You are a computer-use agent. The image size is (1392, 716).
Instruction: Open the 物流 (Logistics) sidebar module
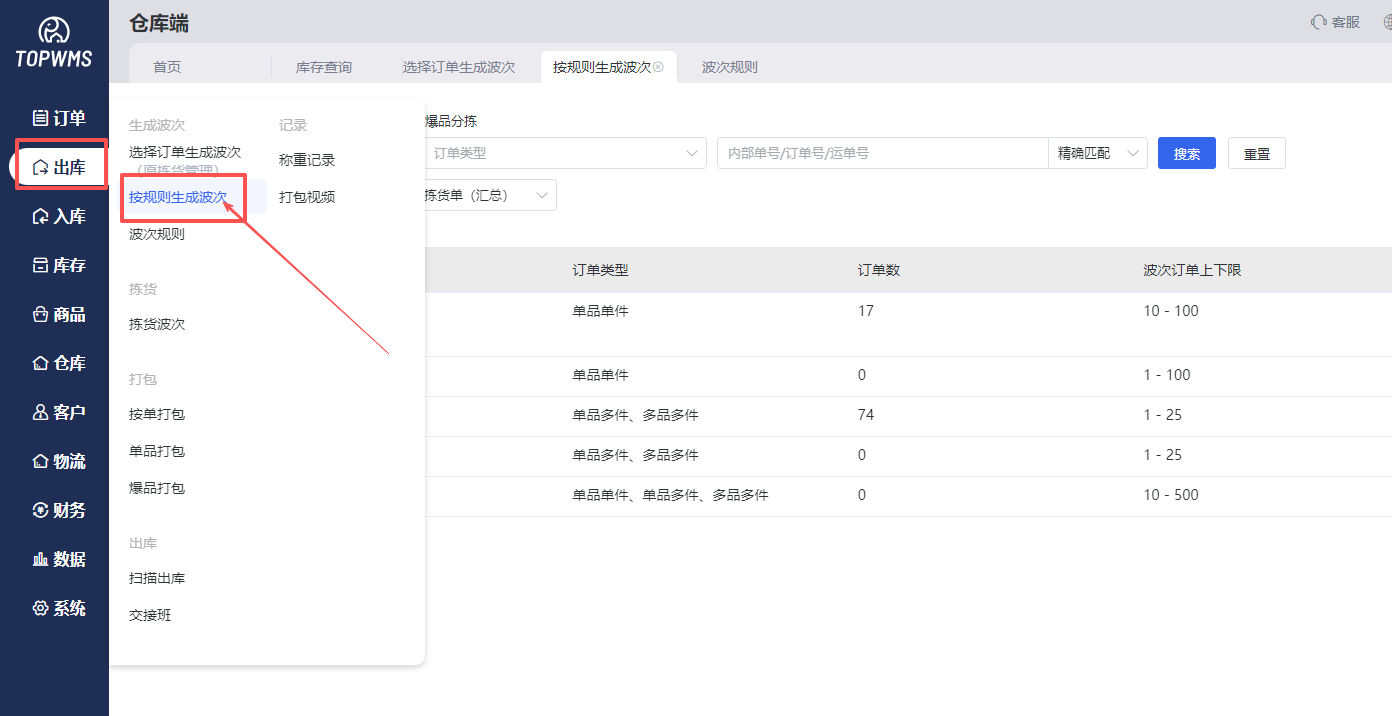point(58,461)
